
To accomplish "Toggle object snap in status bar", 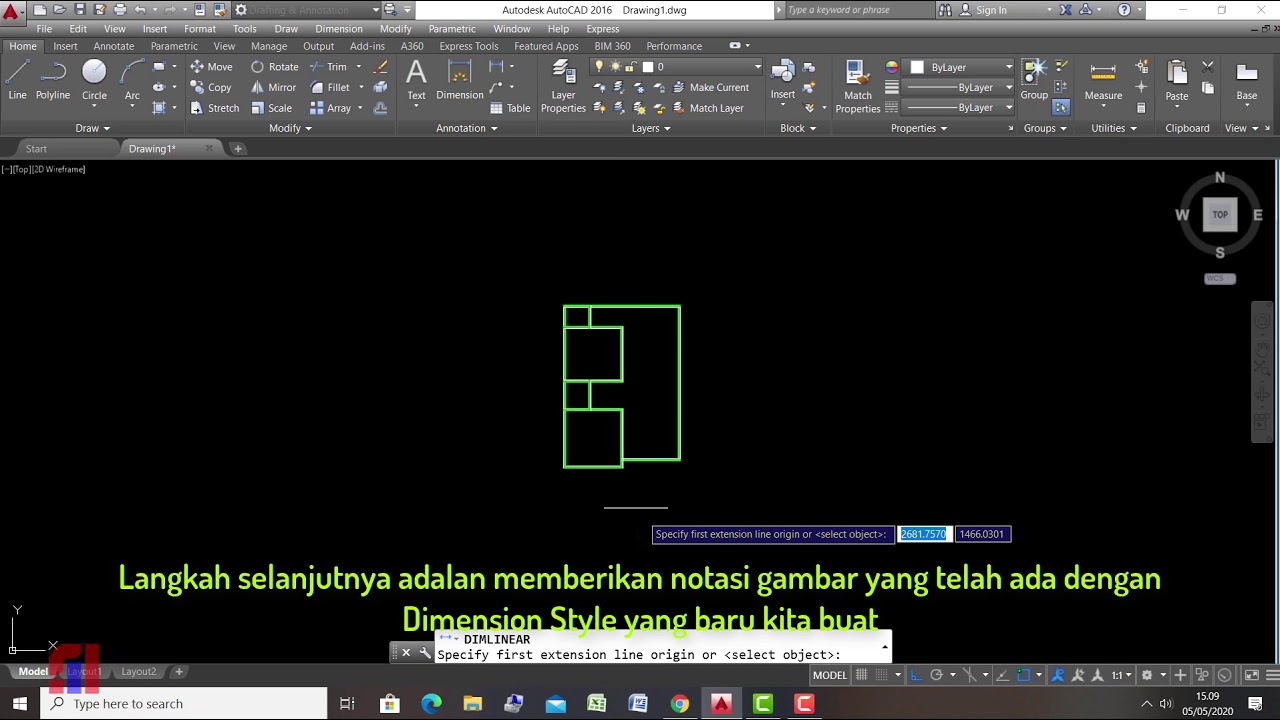I will pos(1023,675).
